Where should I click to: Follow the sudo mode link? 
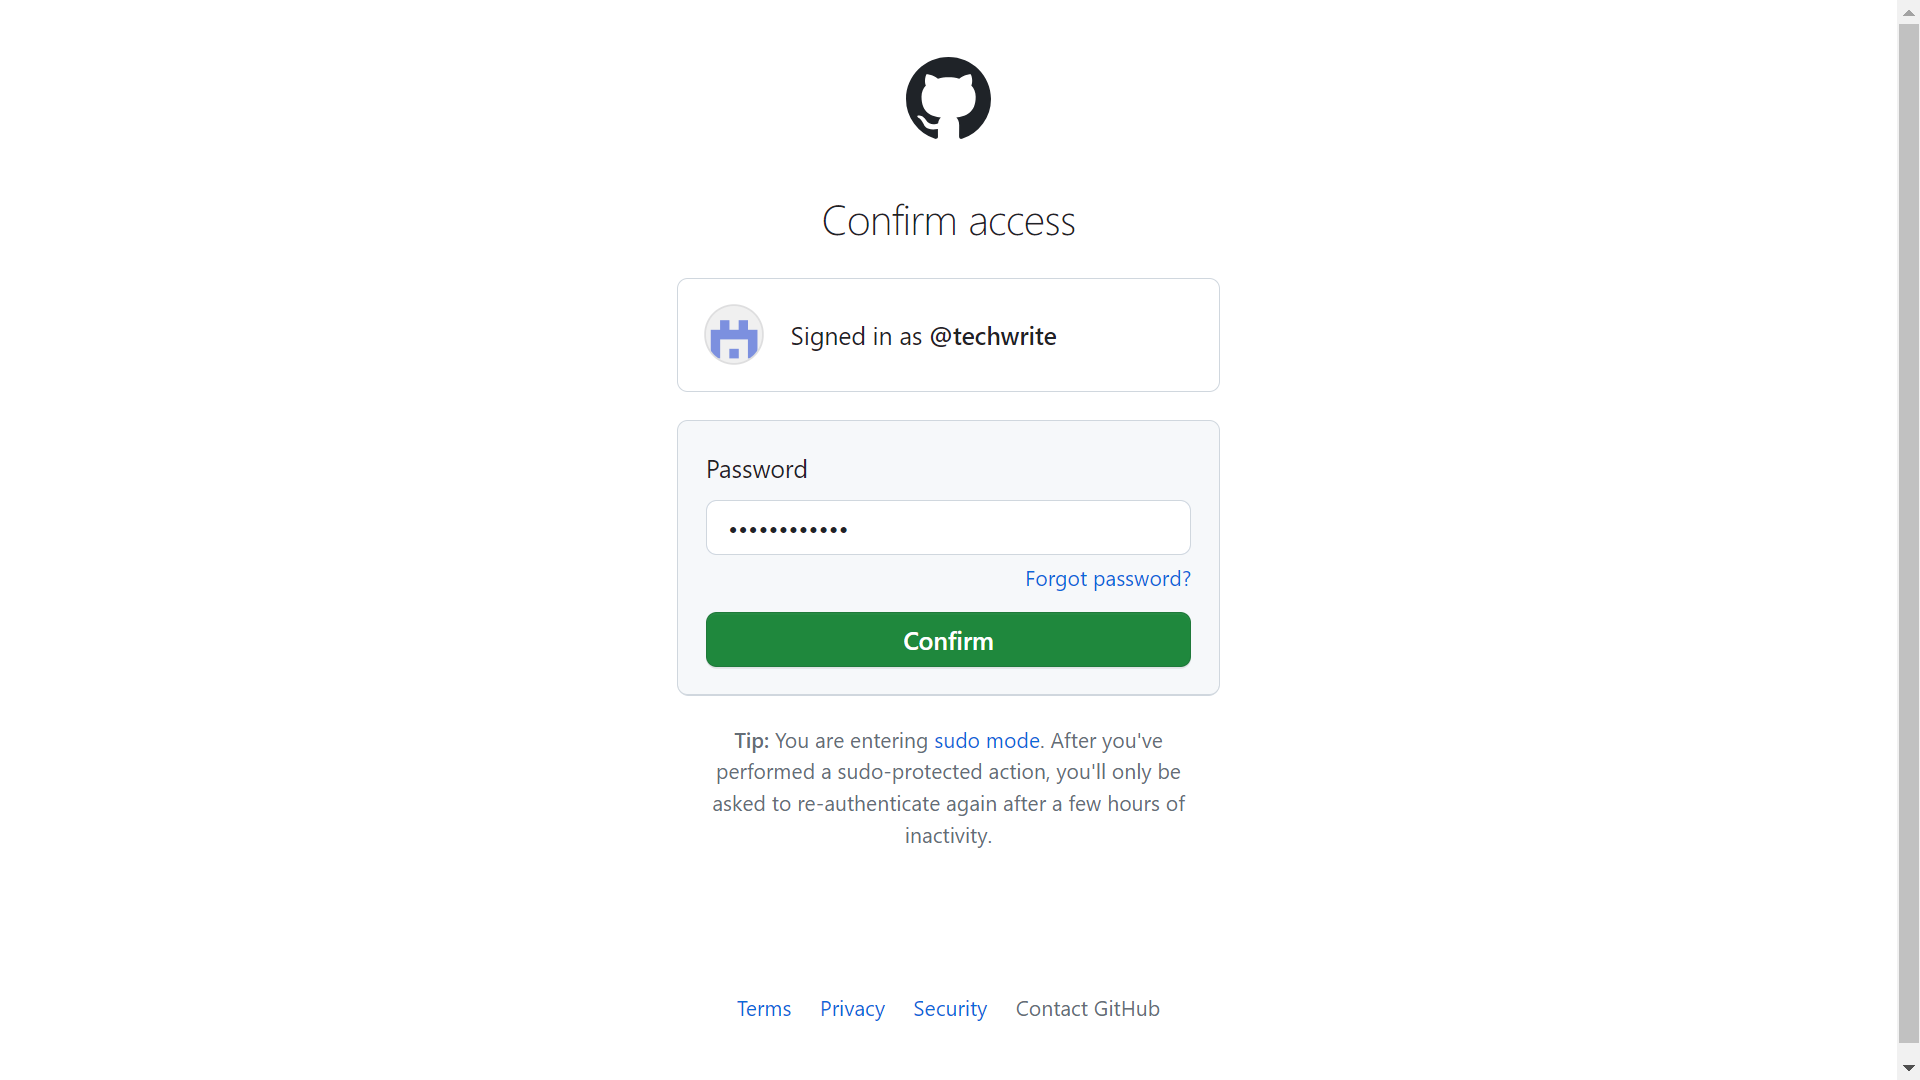click(986, 741)
